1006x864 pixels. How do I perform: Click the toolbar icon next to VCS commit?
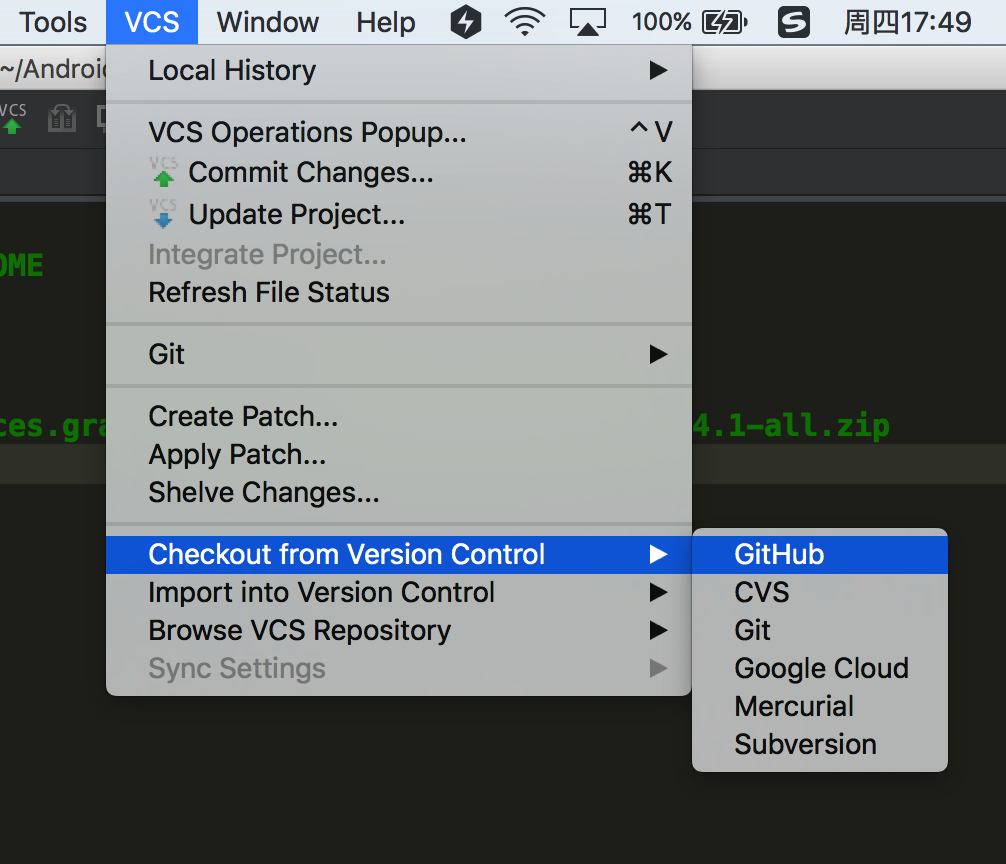(x=62, y=120)
